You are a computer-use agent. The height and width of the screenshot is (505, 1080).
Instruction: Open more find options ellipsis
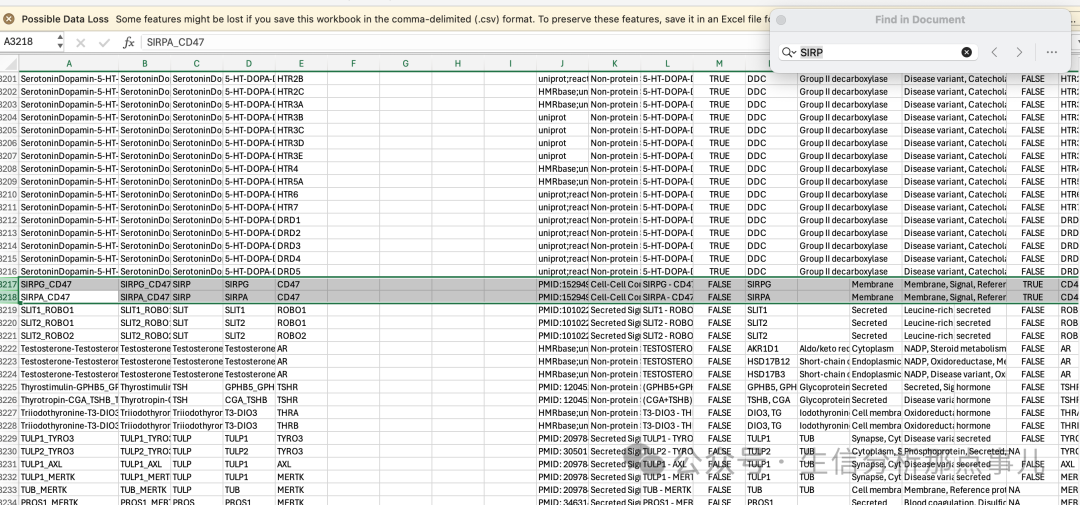click(x=1051, y=52)
